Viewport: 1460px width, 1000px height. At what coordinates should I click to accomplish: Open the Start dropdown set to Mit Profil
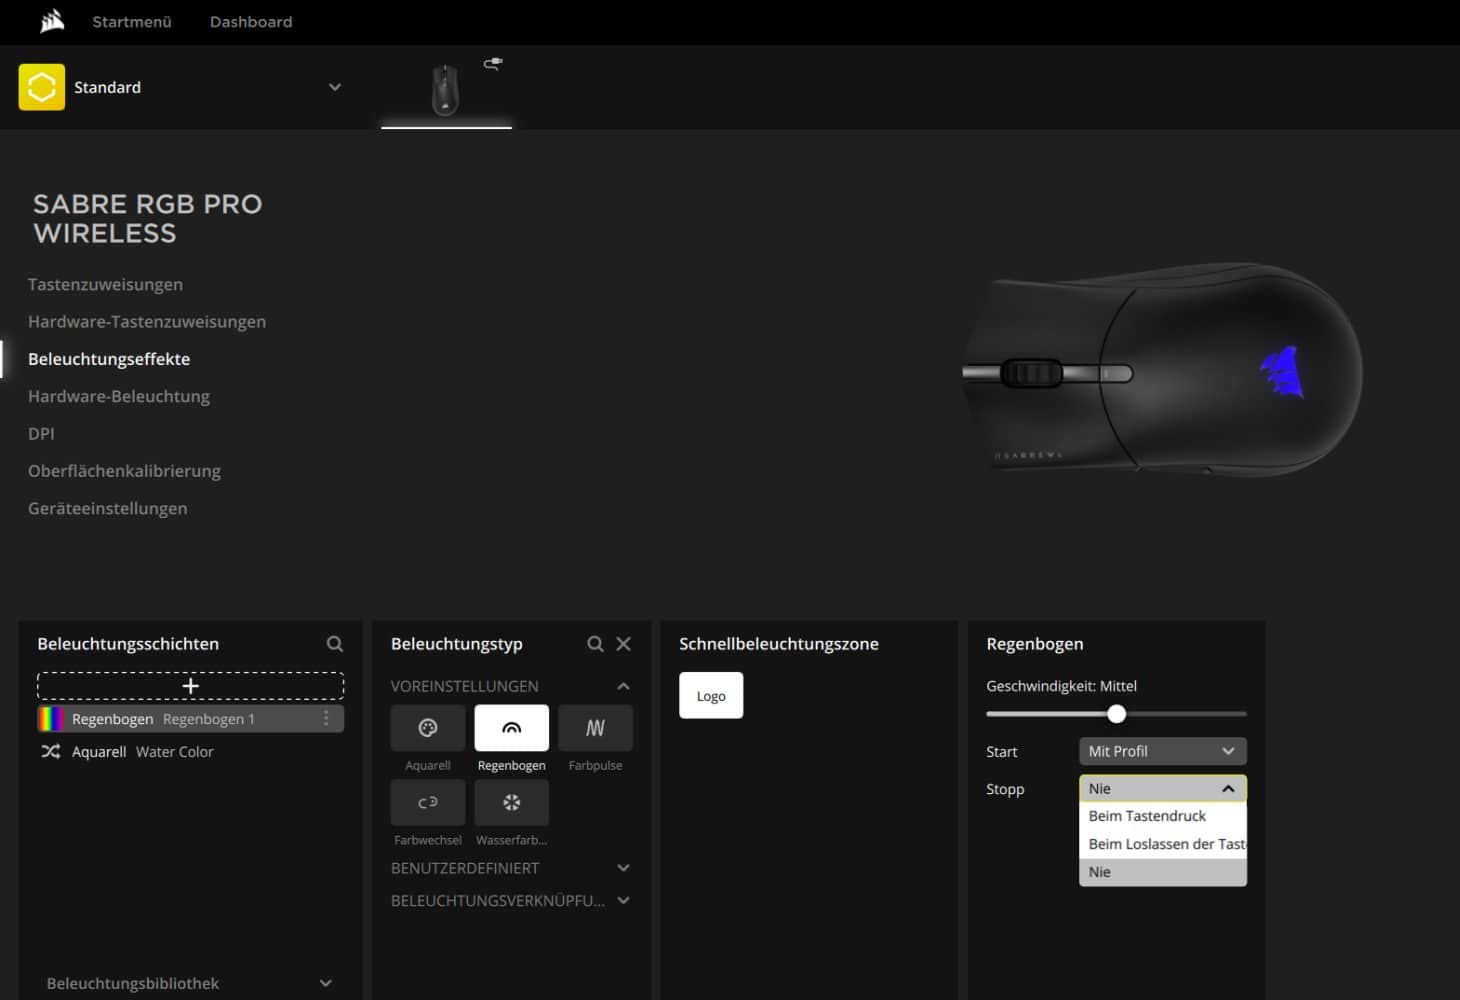(1162, 751)
